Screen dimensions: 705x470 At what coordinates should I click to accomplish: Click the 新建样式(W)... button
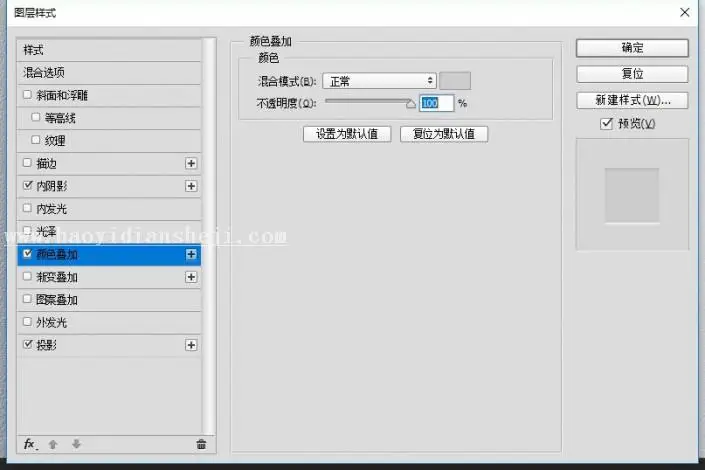click(632, 100)
